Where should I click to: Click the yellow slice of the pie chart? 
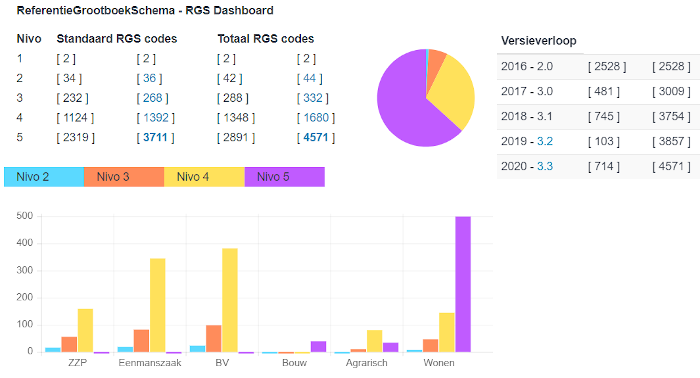coord(453,91)
